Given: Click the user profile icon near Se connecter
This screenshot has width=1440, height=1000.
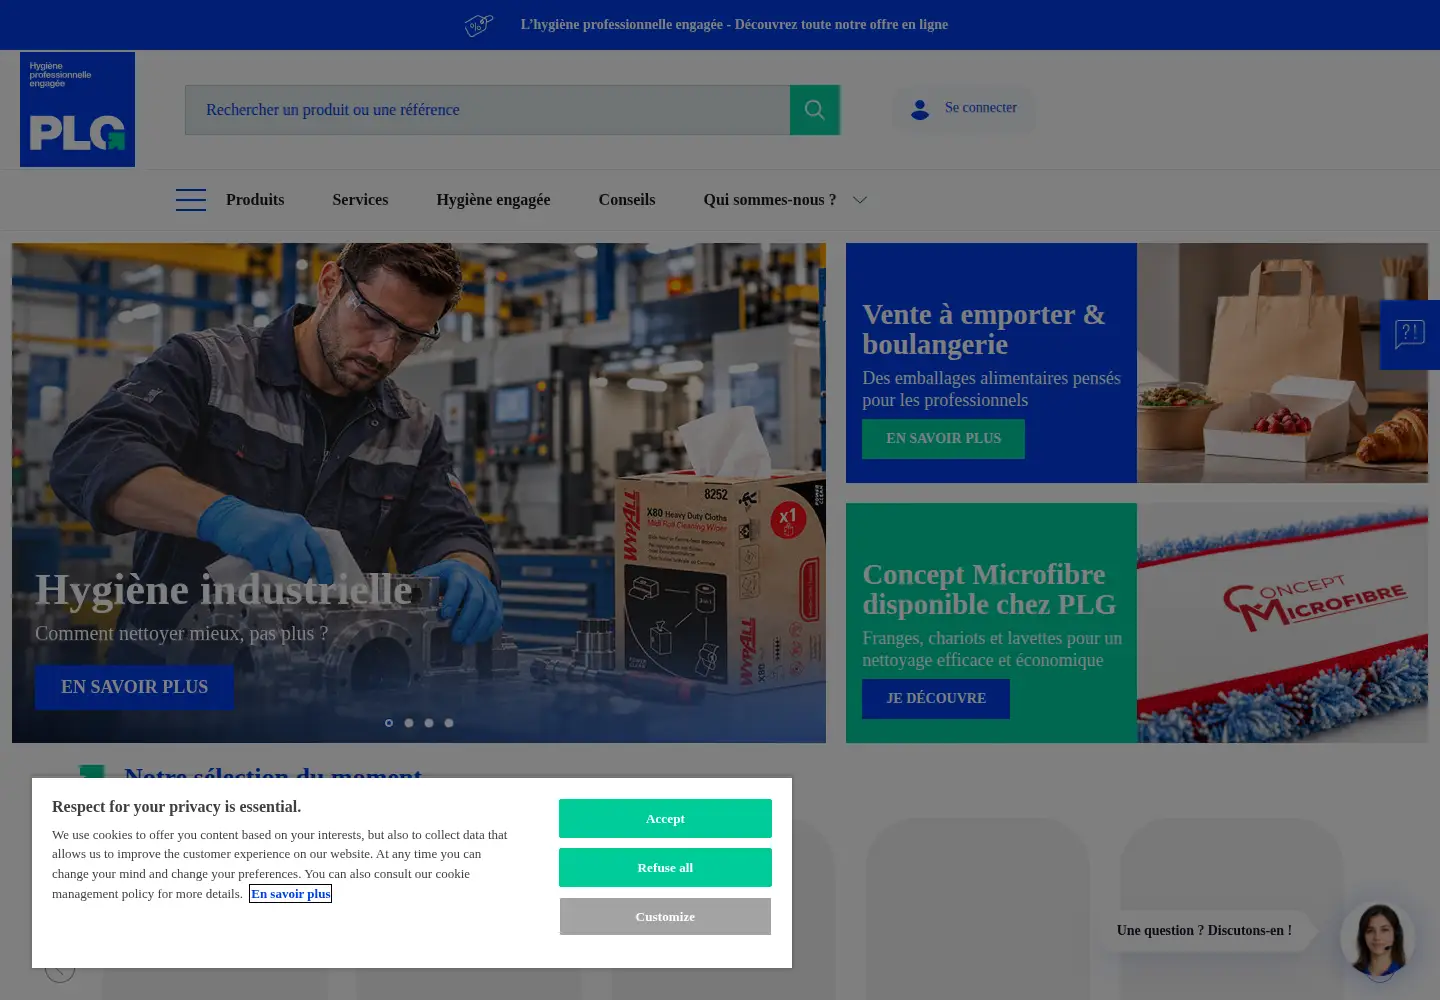Looking at the screenshot, I should (920, 109).
